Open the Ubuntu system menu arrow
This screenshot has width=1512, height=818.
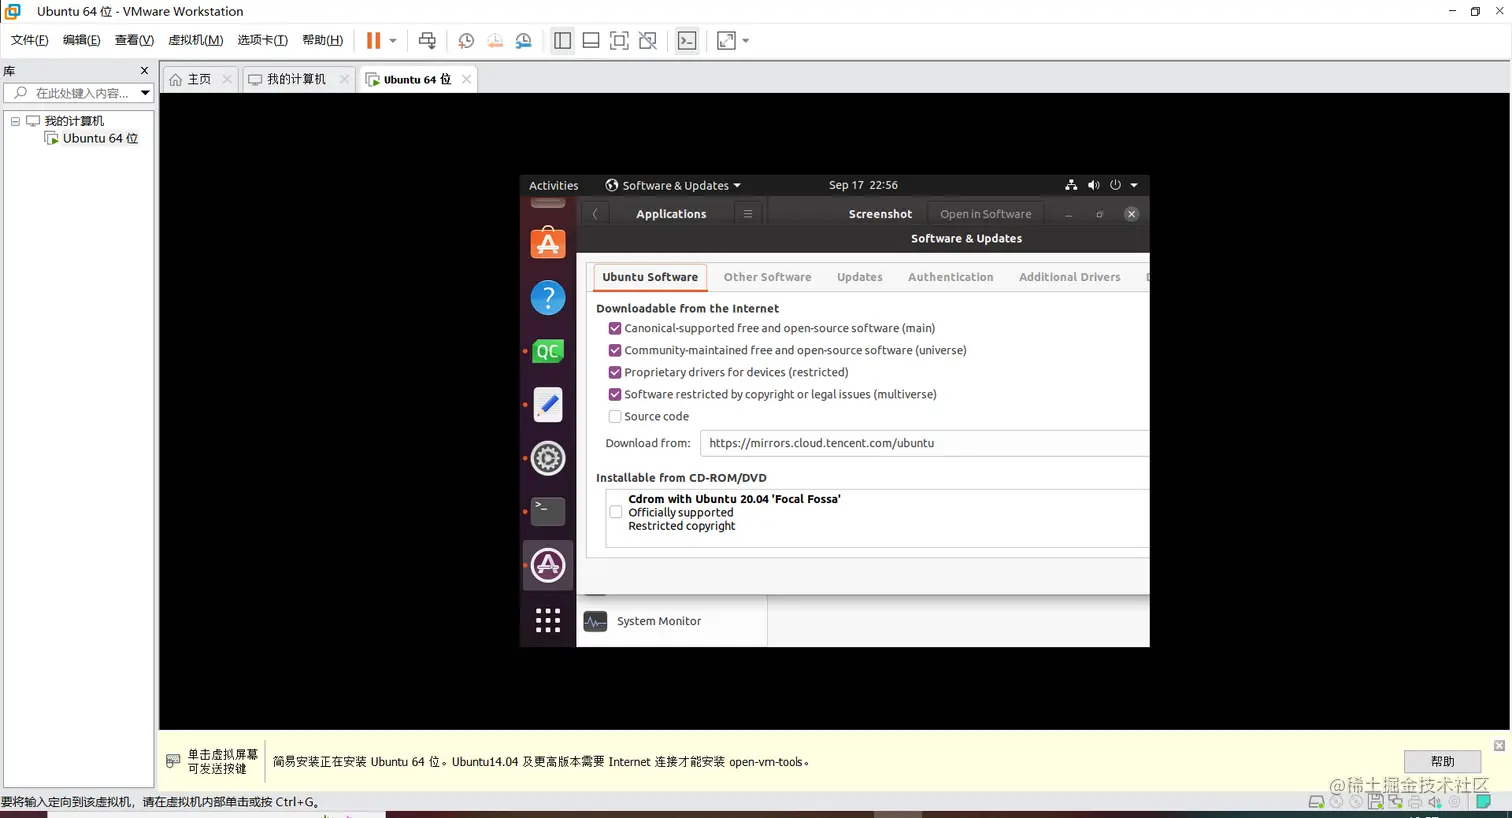point(1134,185)
